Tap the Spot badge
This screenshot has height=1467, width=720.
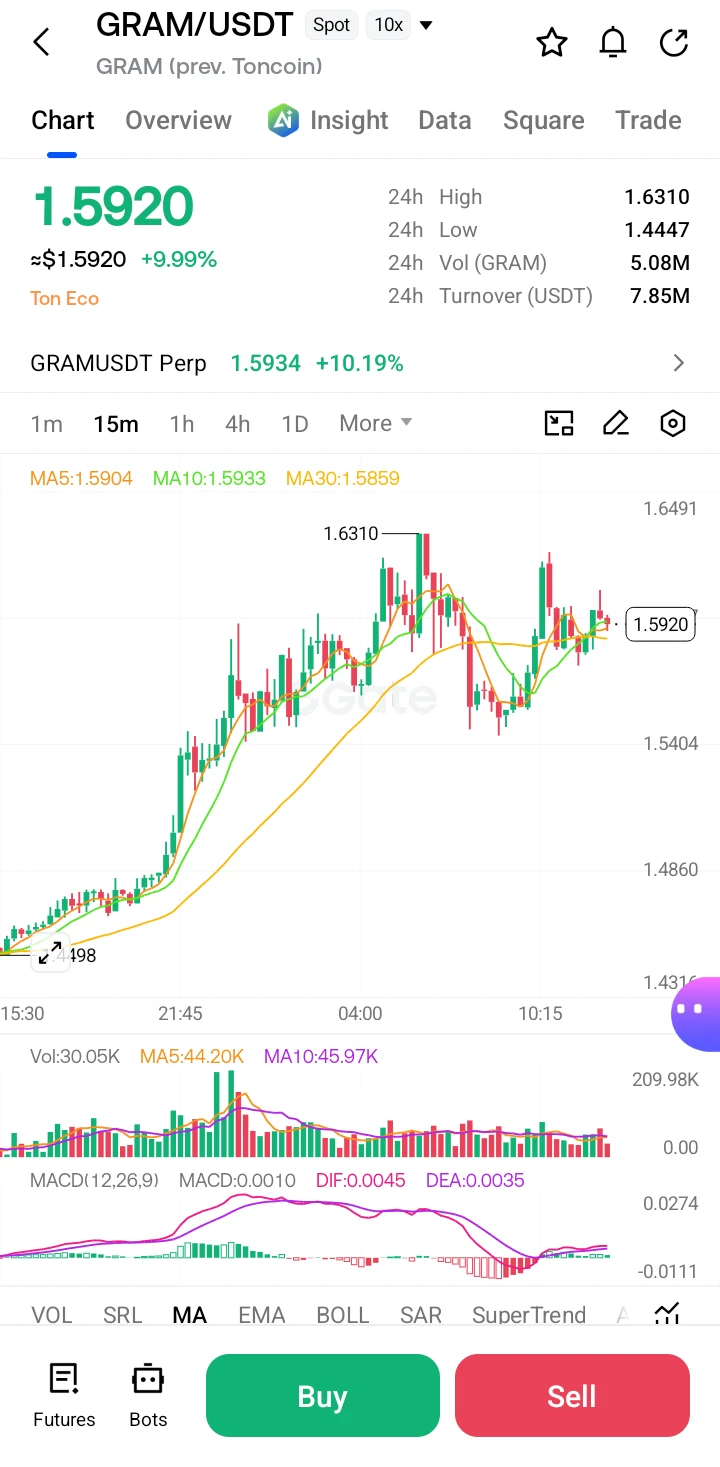tap(332, 25)
